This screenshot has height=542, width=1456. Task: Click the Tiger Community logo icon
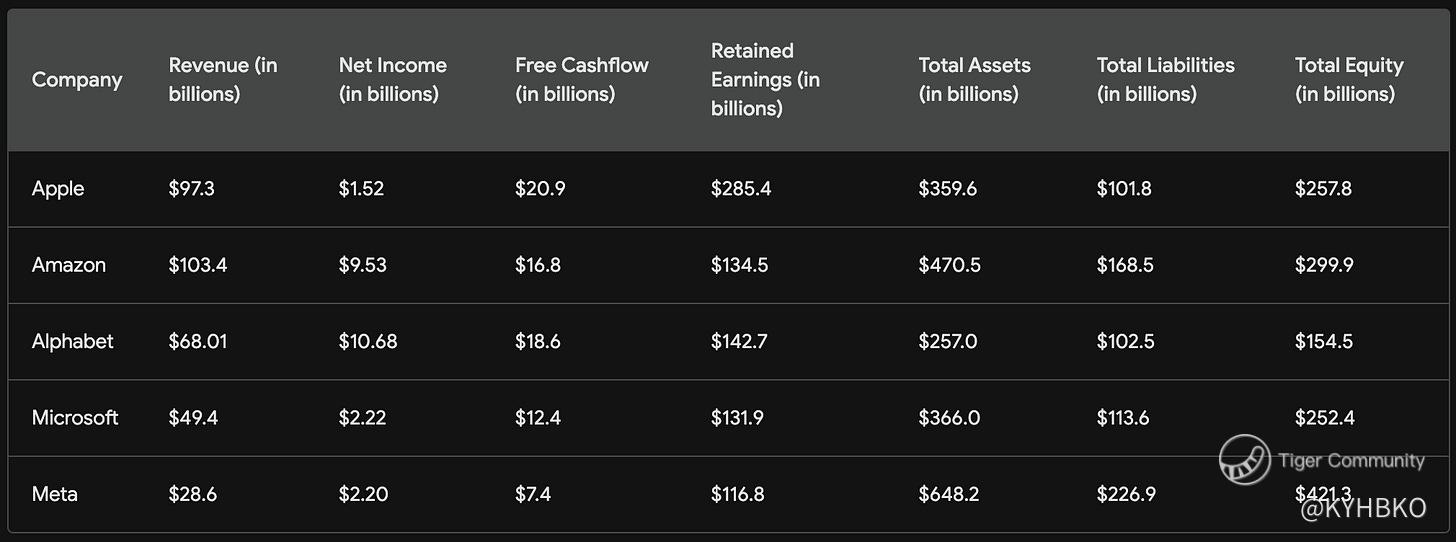[x=1244, y=460]
